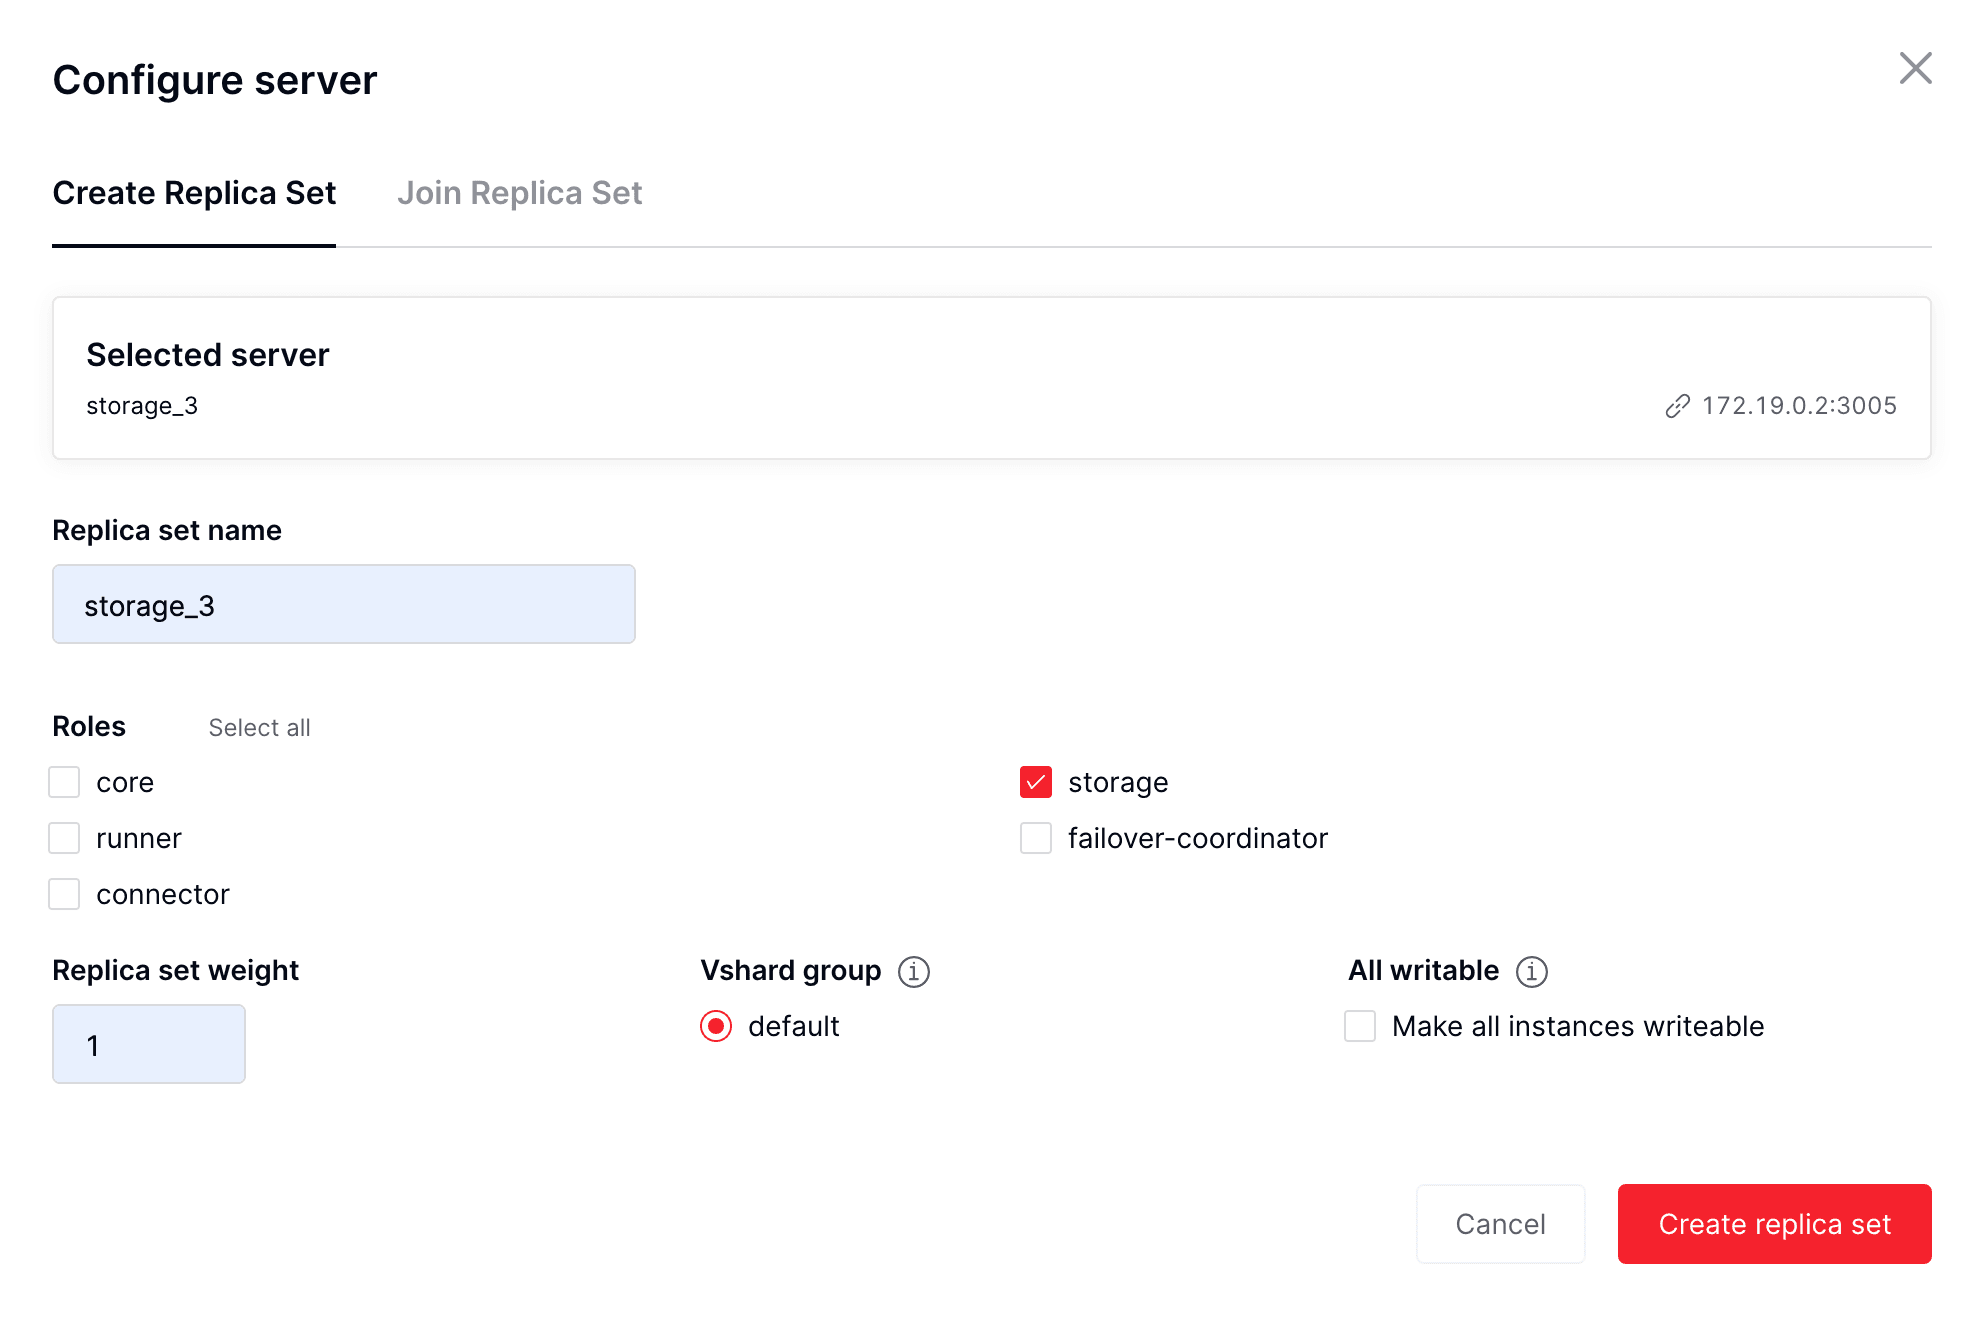Click the Vshard group label
The height and width of the screenshot is (1318, 1984).
pyautogui.click(x=790, y=971)
